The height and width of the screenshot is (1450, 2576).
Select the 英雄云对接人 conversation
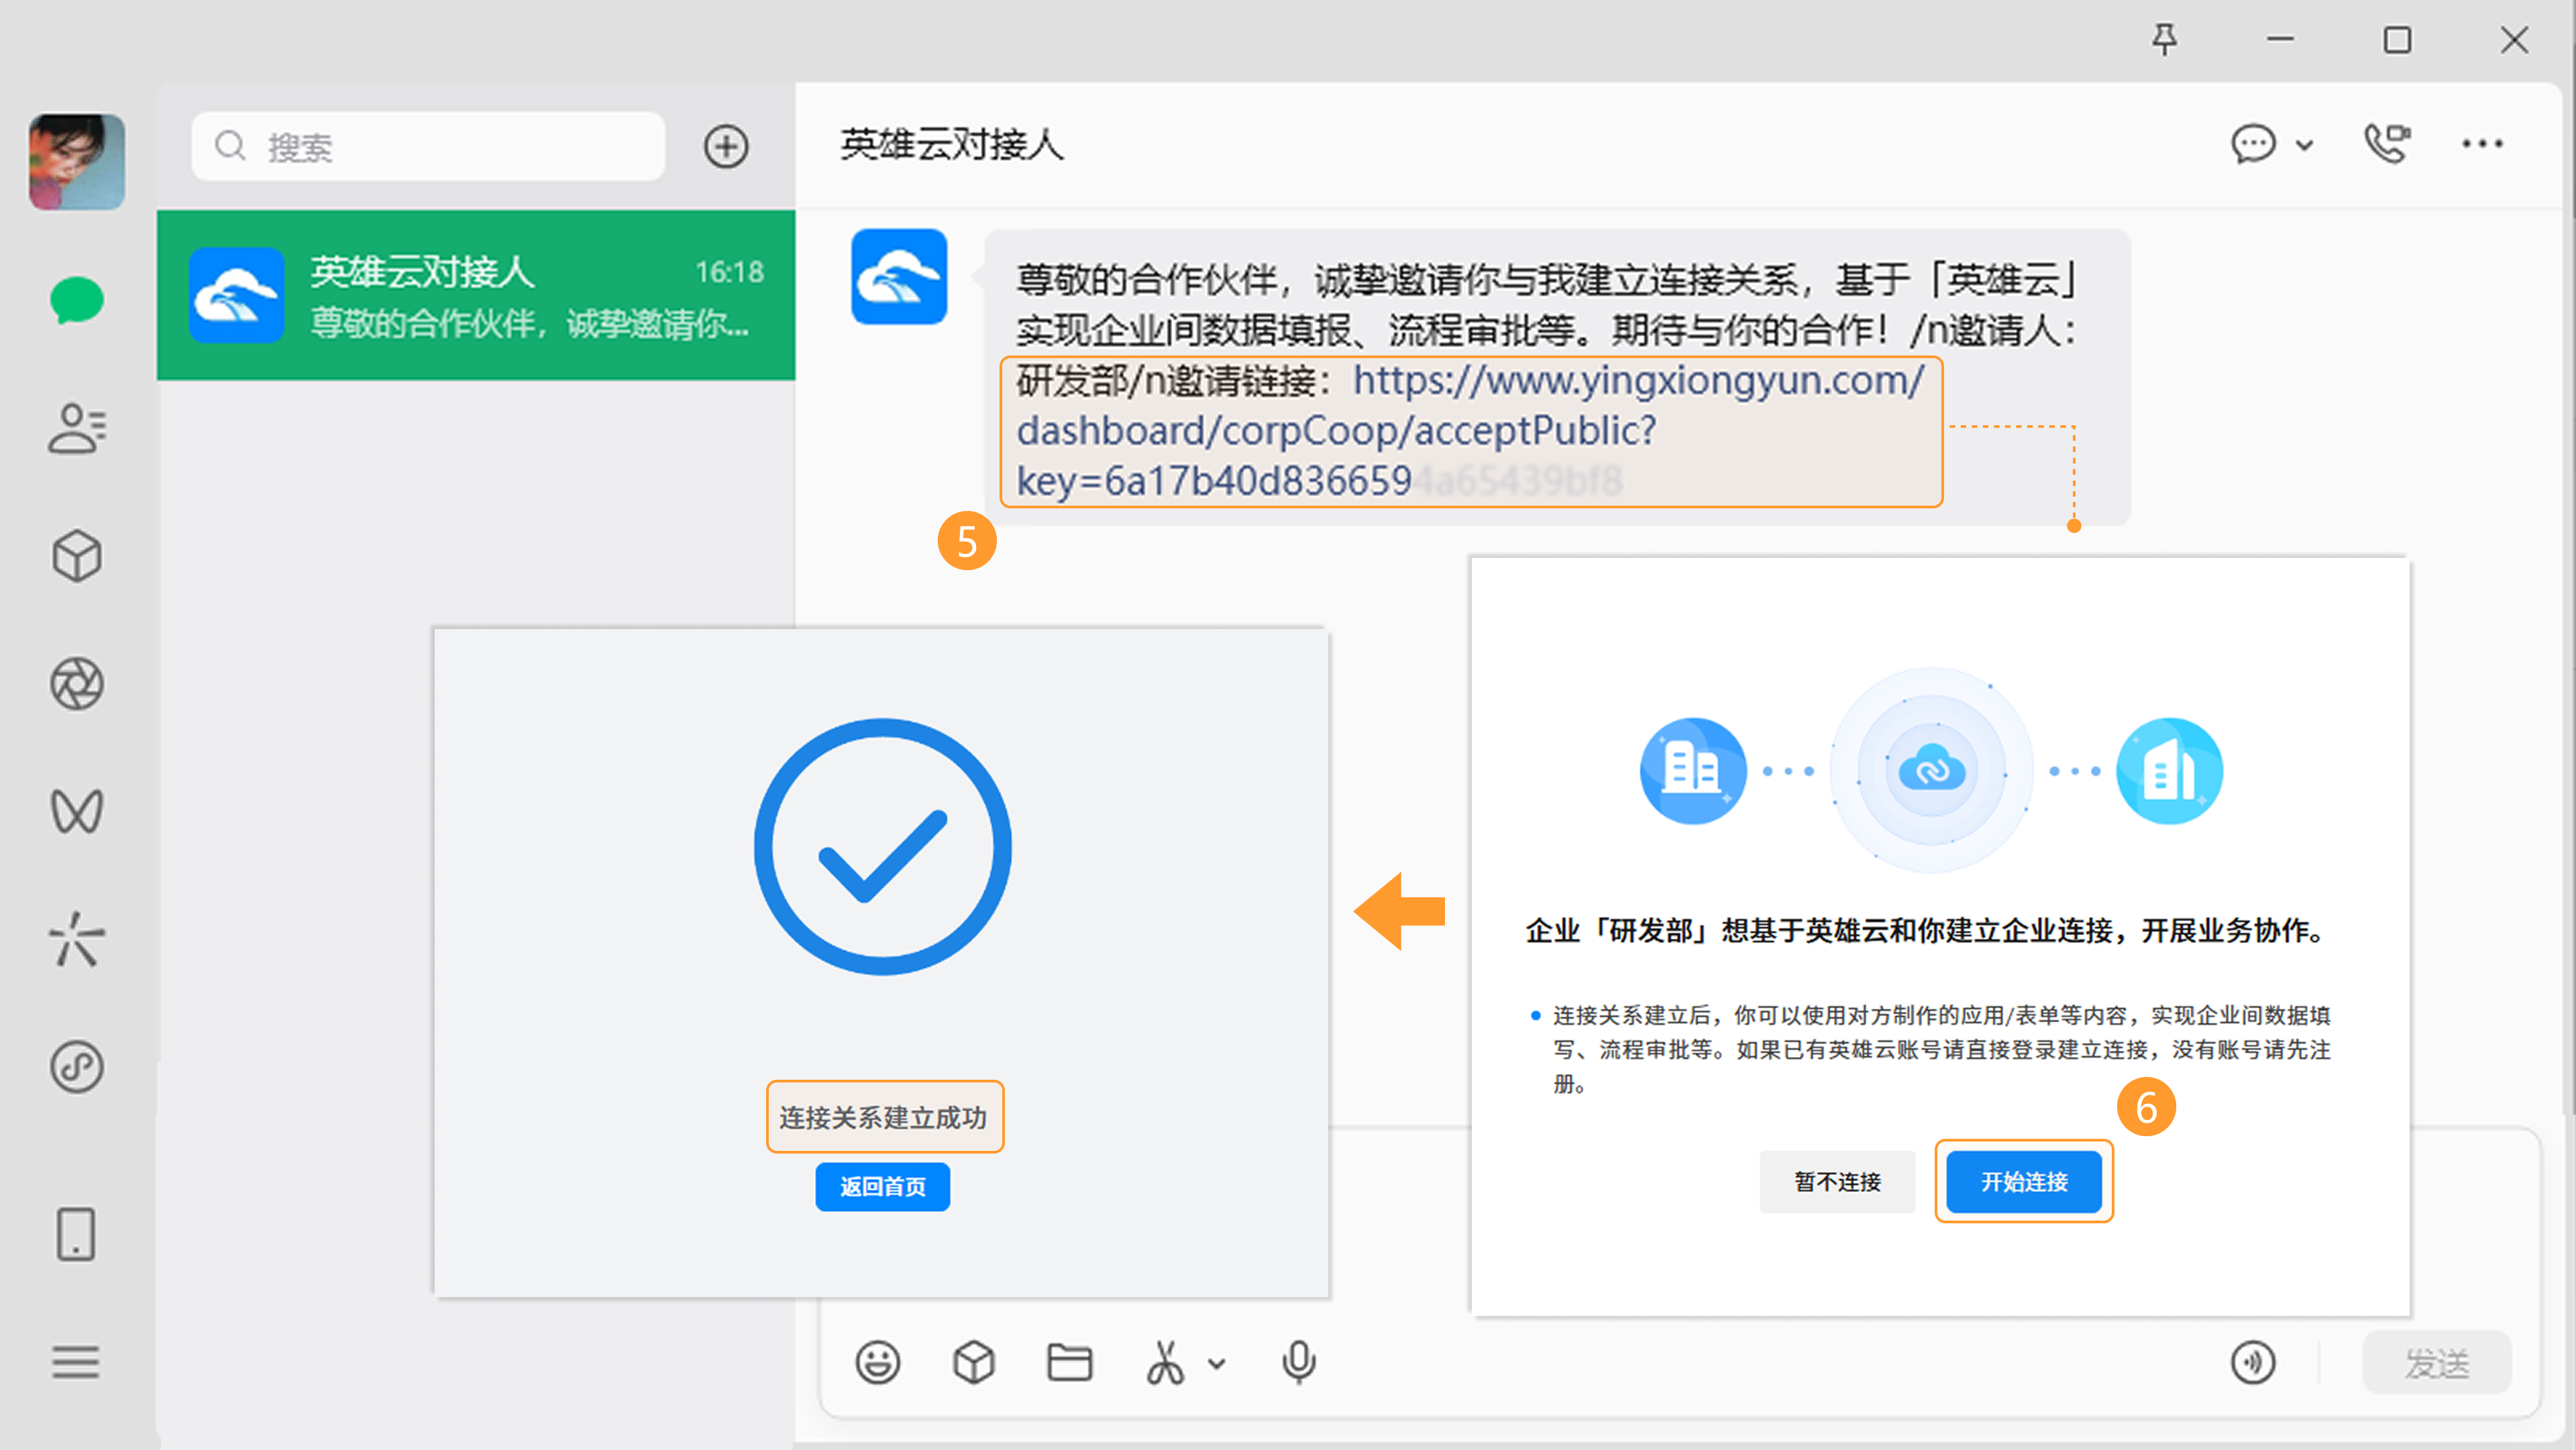476,295
